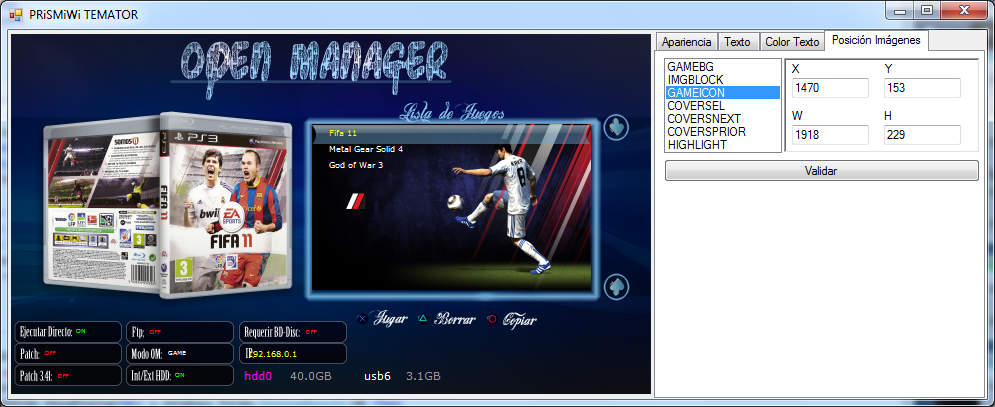The width and height of the screenshot is (995, 407).
Task: Click the W field showing 1918
Action: click(830, 135)
